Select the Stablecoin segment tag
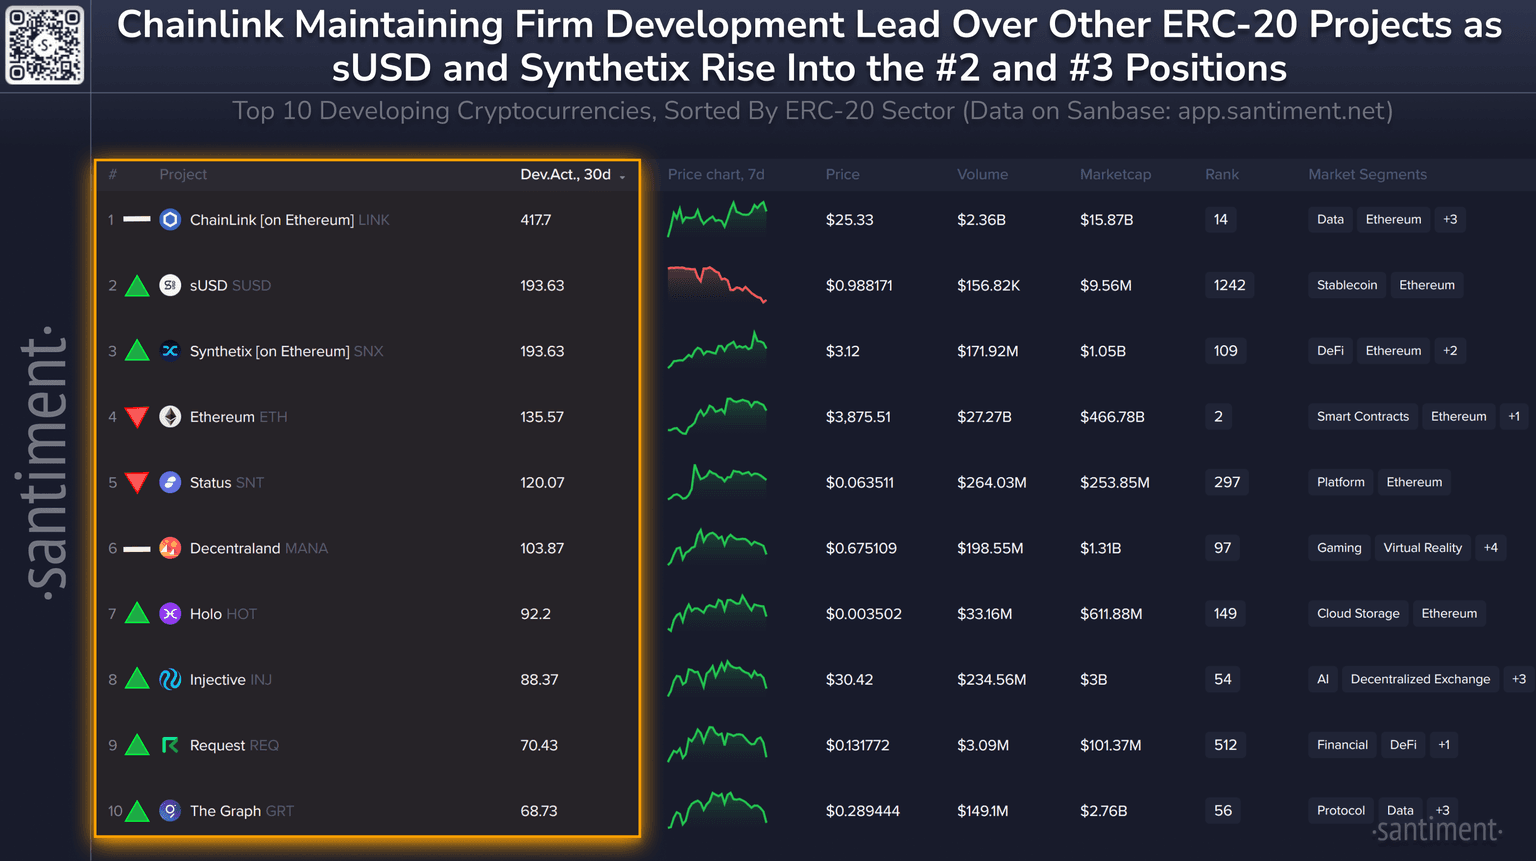This screenshot has width=1536, height=861. pos(1346,286)
